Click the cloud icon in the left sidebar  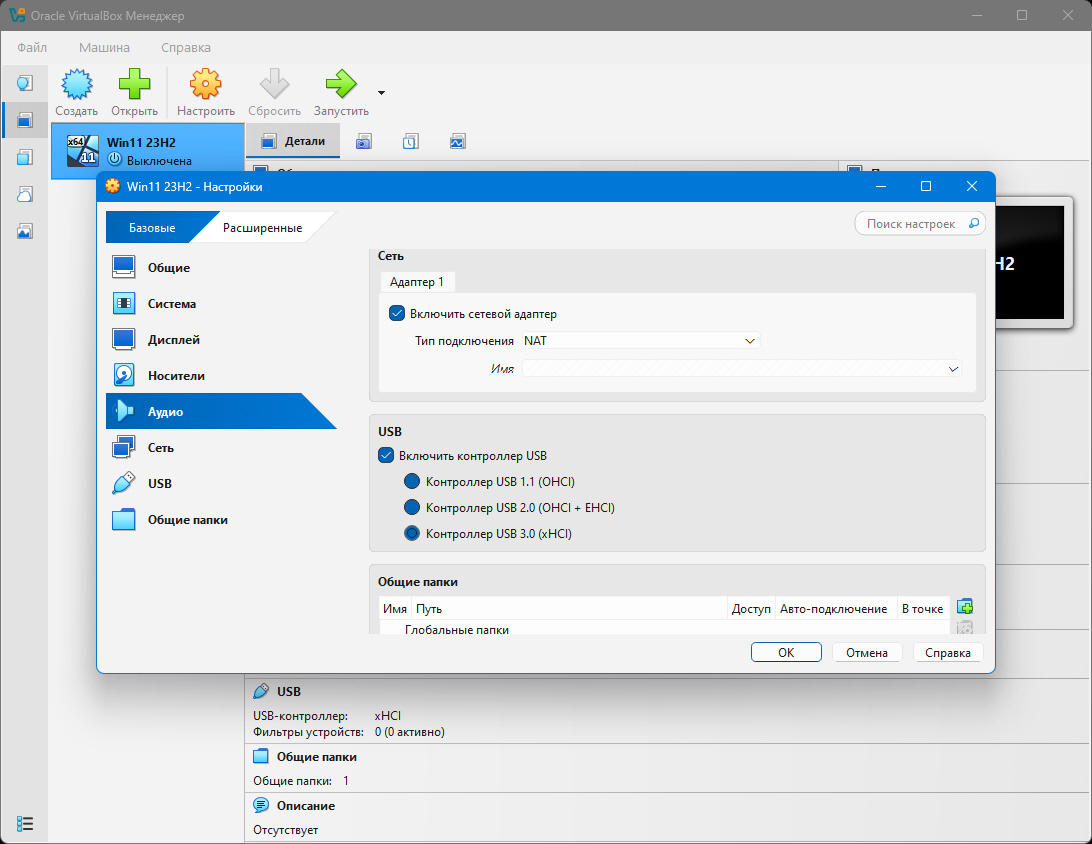[24, 194]
